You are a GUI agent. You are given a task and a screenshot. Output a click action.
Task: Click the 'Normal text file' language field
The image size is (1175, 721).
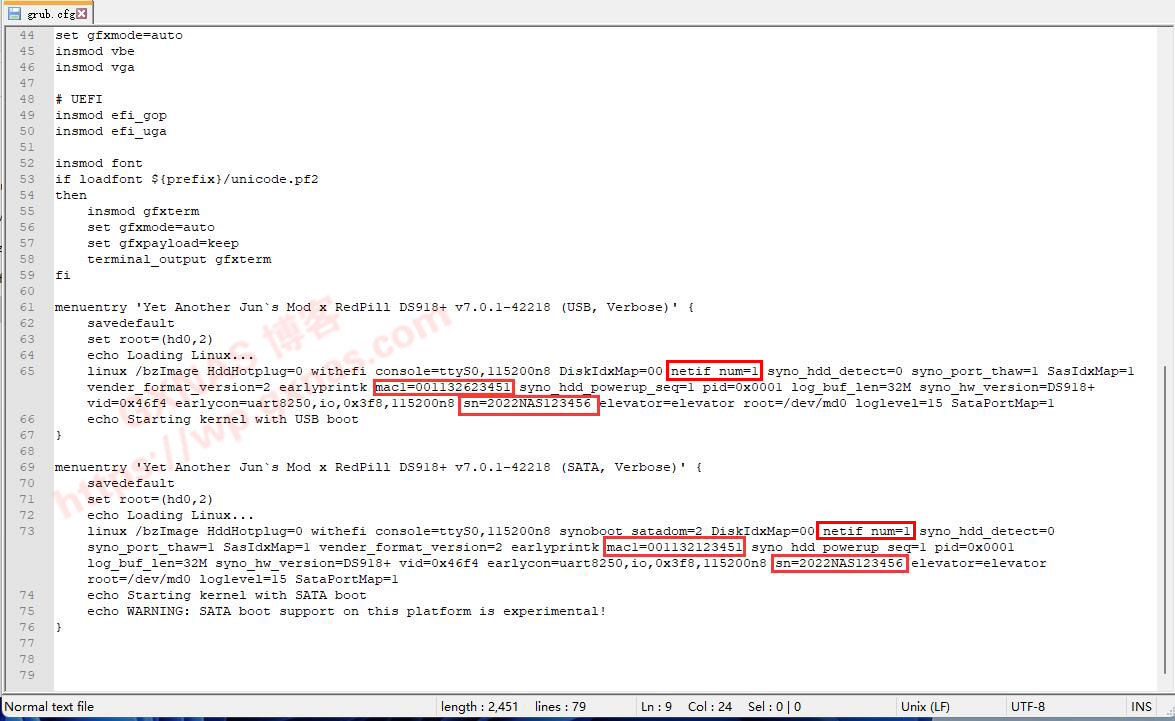point(50,706)
